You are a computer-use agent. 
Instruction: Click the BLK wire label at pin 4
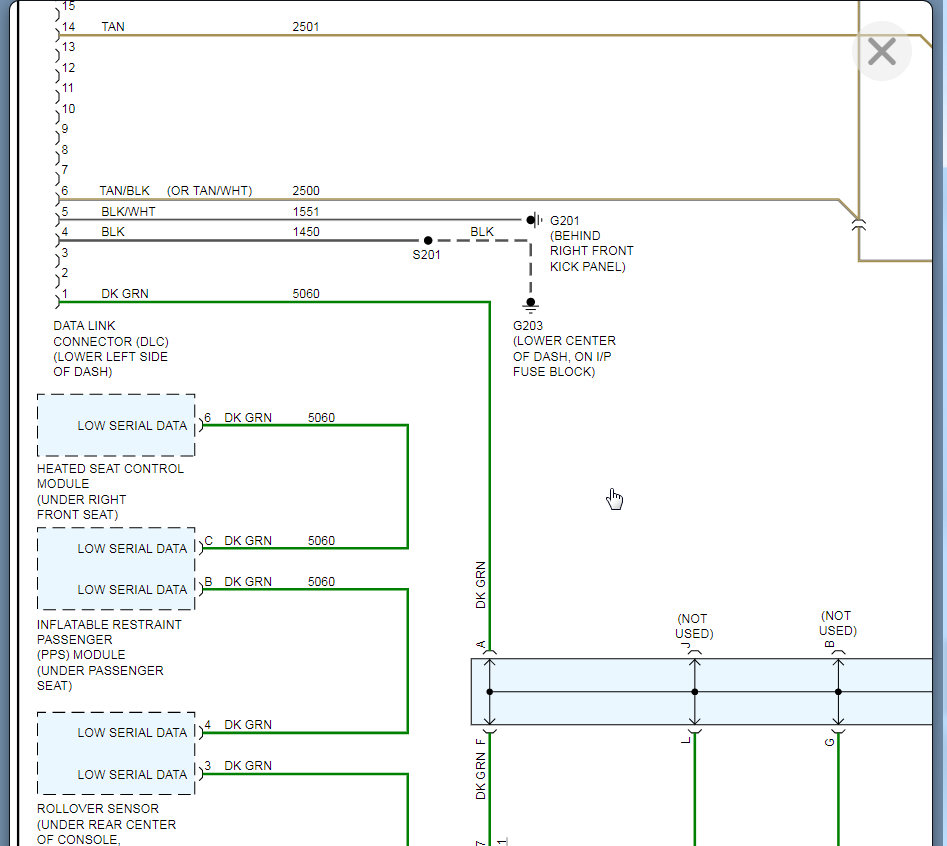[113, 232]
